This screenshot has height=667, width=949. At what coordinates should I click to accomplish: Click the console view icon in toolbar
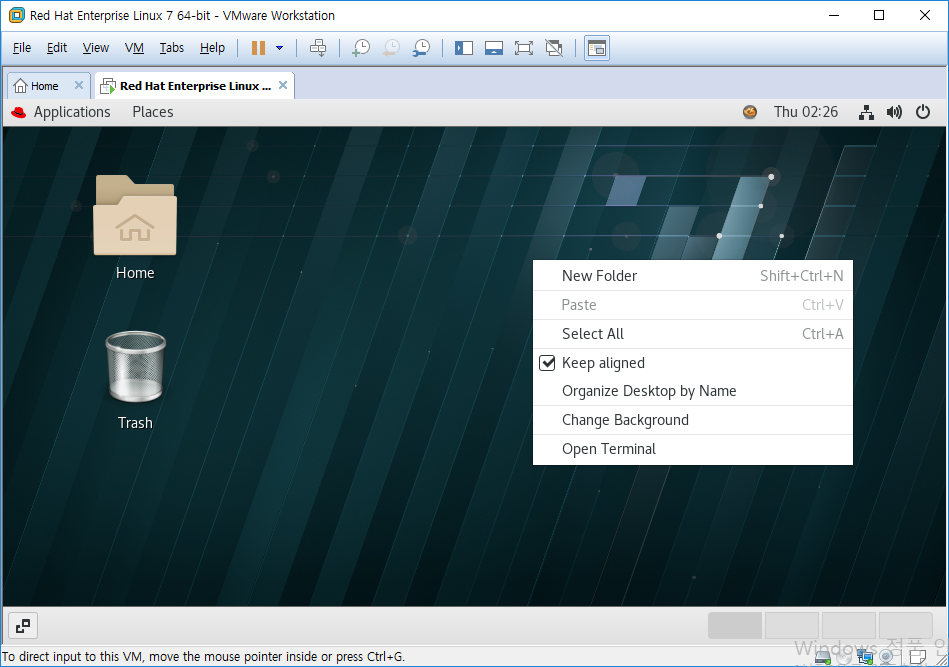pyautogui.click(x=597, y=48)
